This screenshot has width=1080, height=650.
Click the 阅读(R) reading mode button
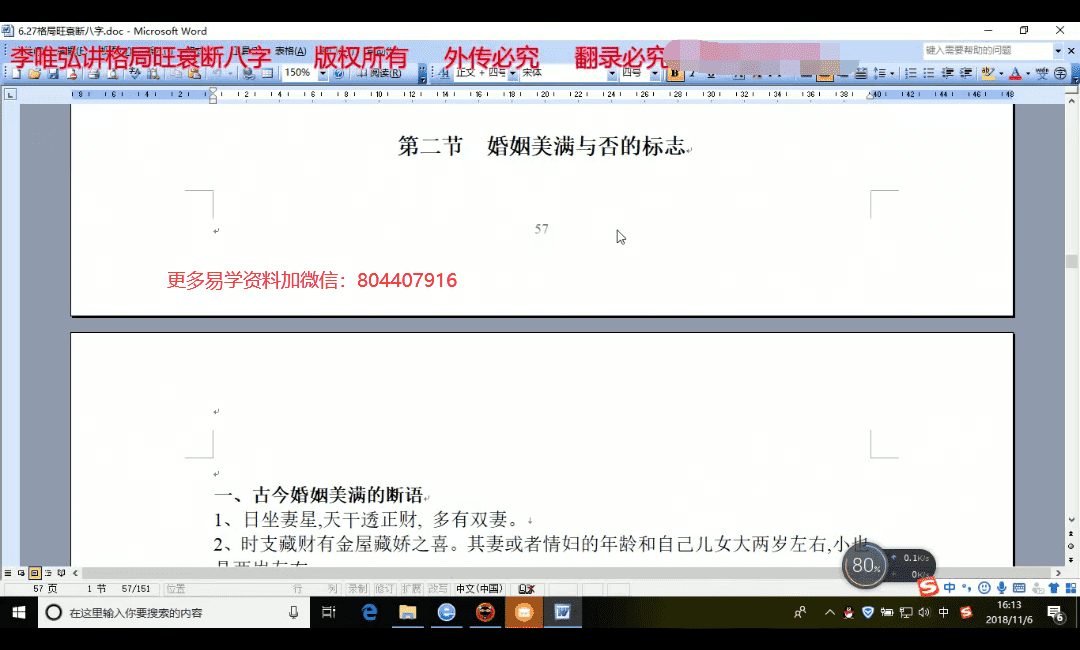(x=380, y=73)
